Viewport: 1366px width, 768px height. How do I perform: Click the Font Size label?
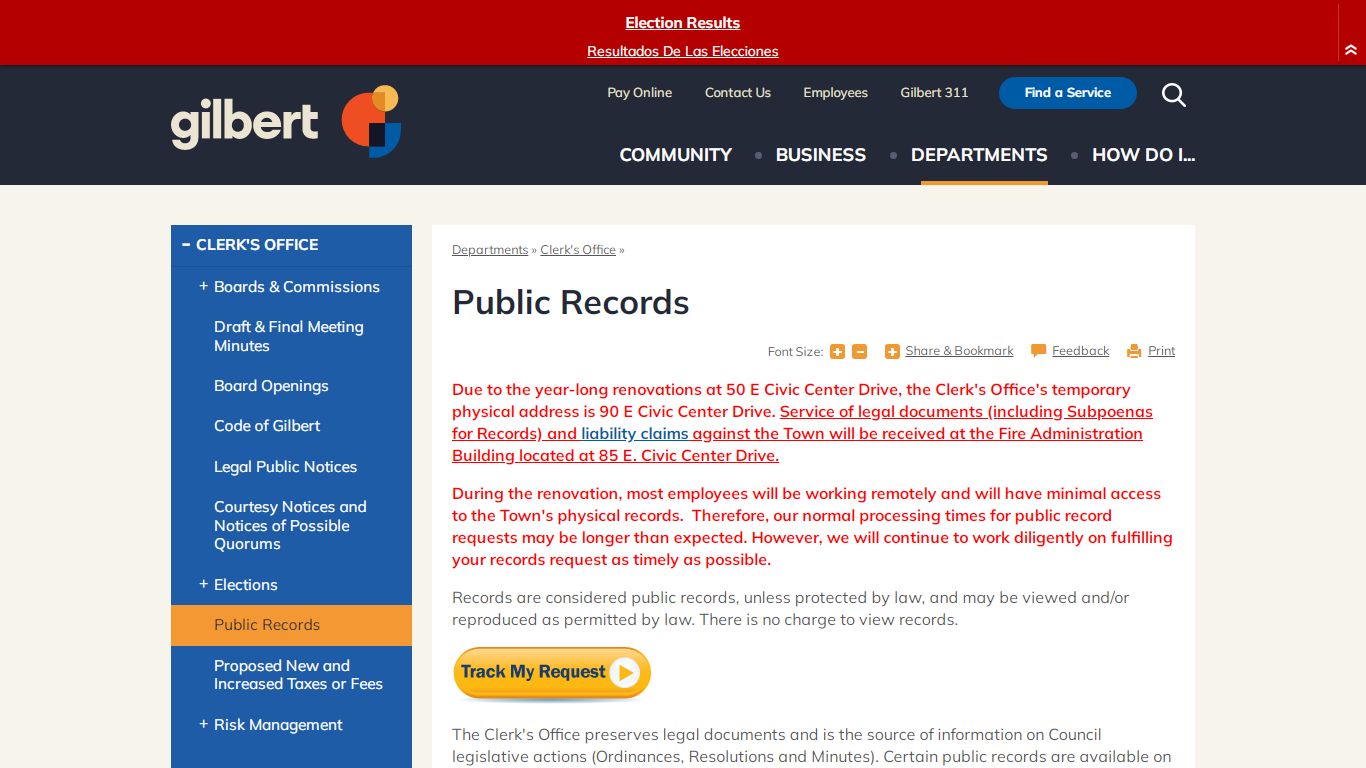click(795, 352)
